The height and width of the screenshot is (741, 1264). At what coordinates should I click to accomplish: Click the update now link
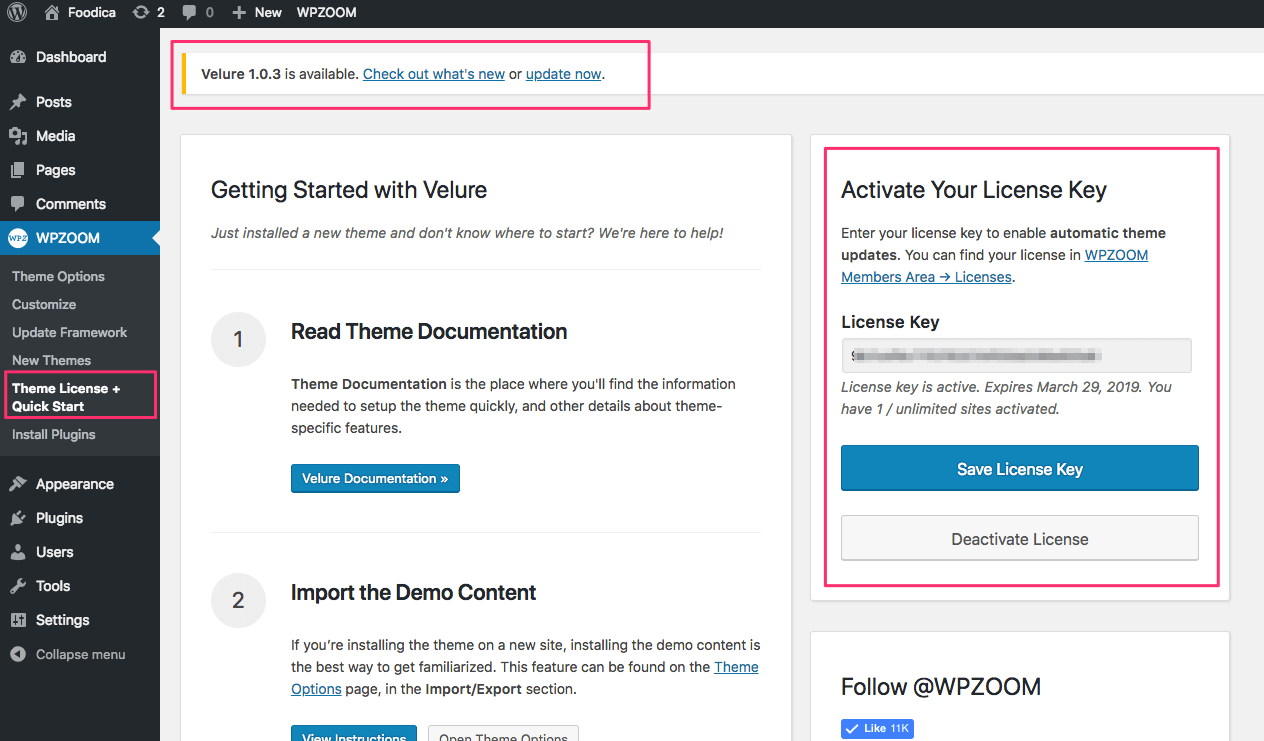563,74
